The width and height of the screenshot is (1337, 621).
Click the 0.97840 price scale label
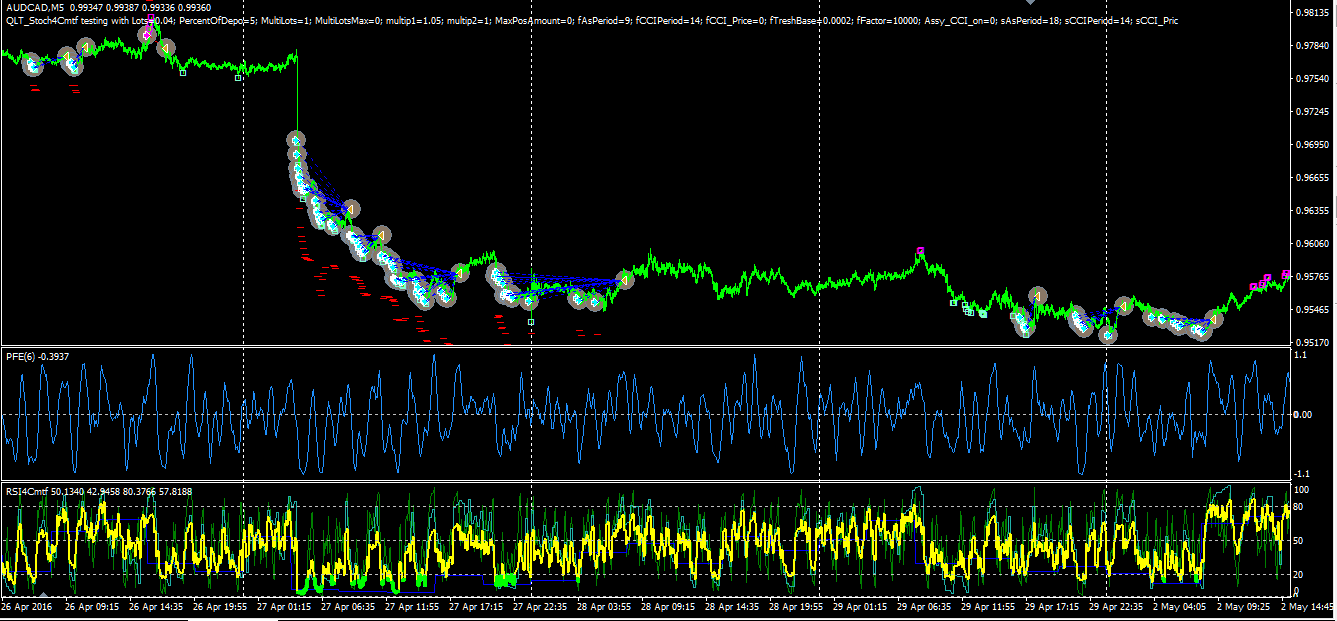point(1310,46)
